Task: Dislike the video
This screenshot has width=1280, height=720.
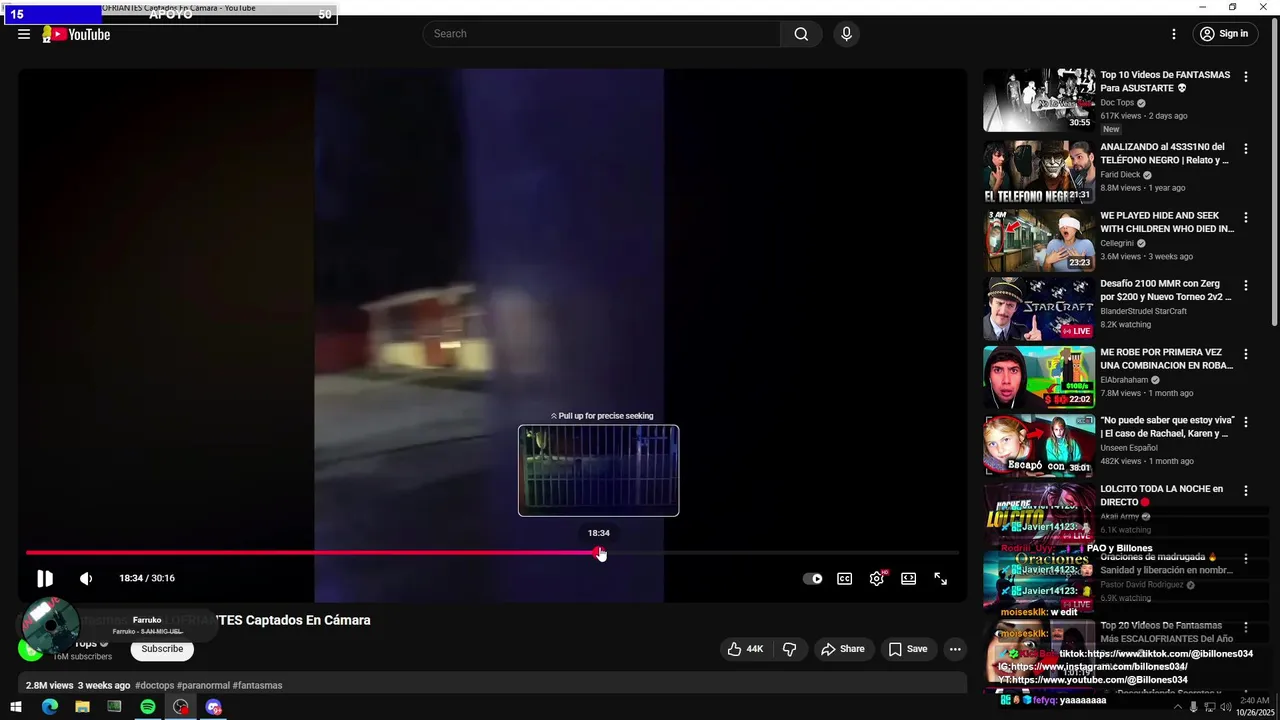Action: (790, 649)
